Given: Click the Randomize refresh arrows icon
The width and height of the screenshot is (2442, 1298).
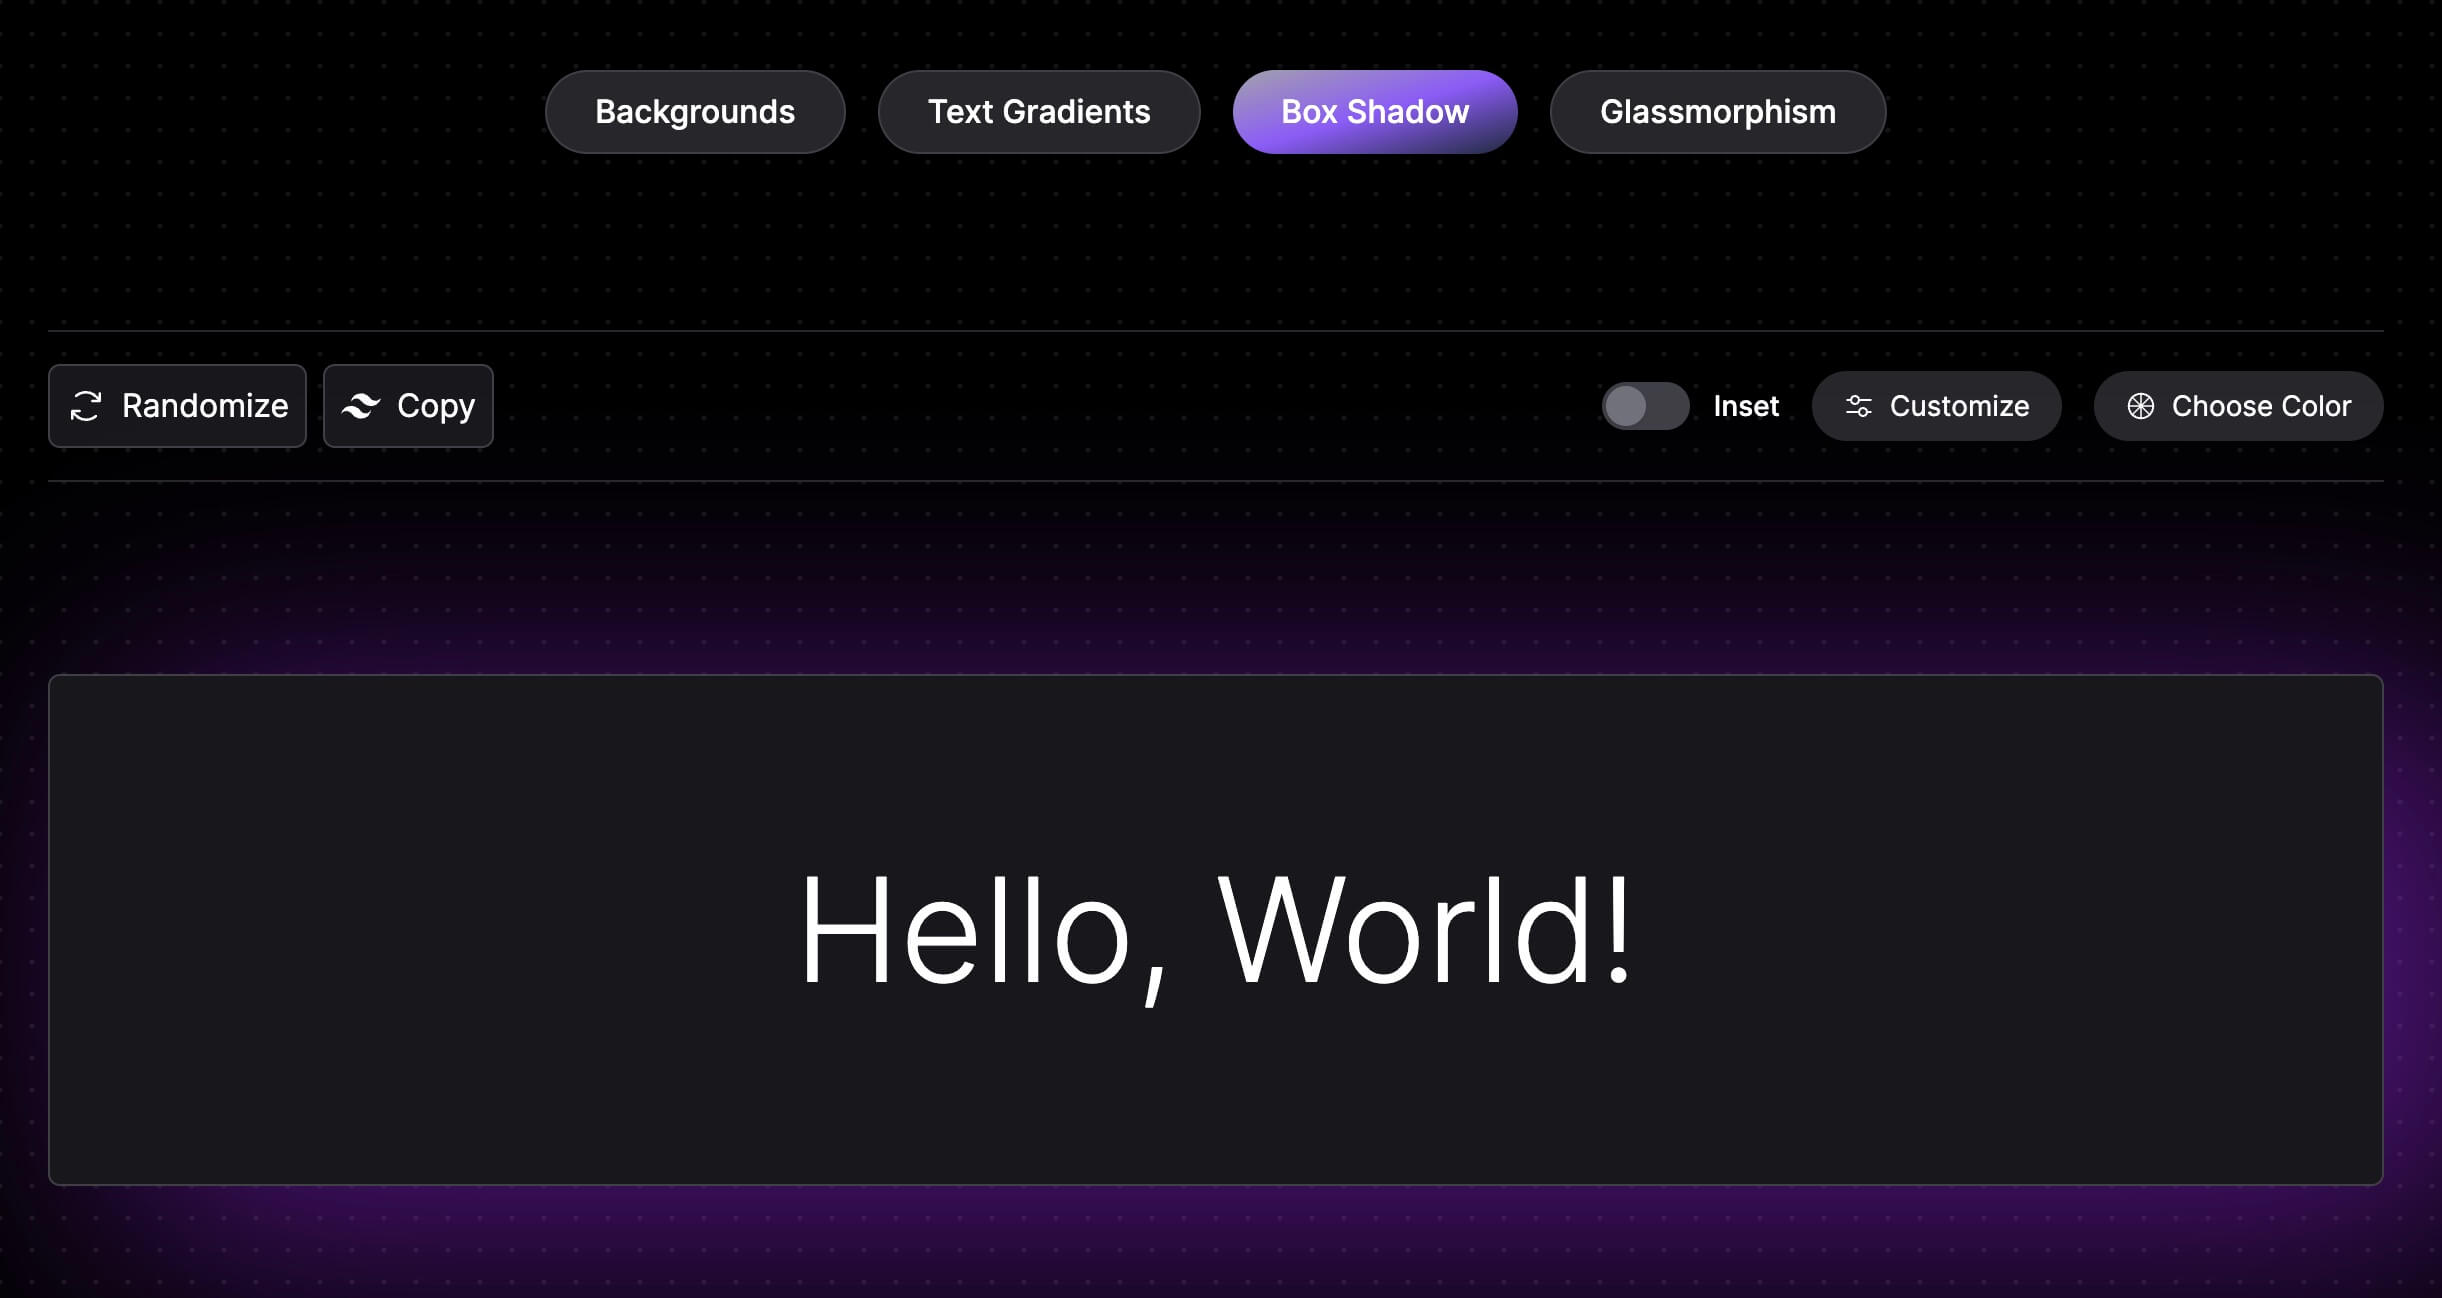Looking at the screenshot, I should 86,406.
